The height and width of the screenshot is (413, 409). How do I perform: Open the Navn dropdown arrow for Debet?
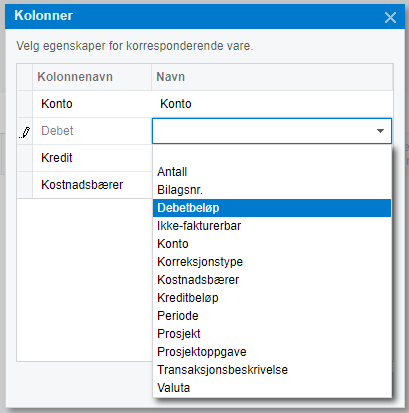(x=380, y=131)
